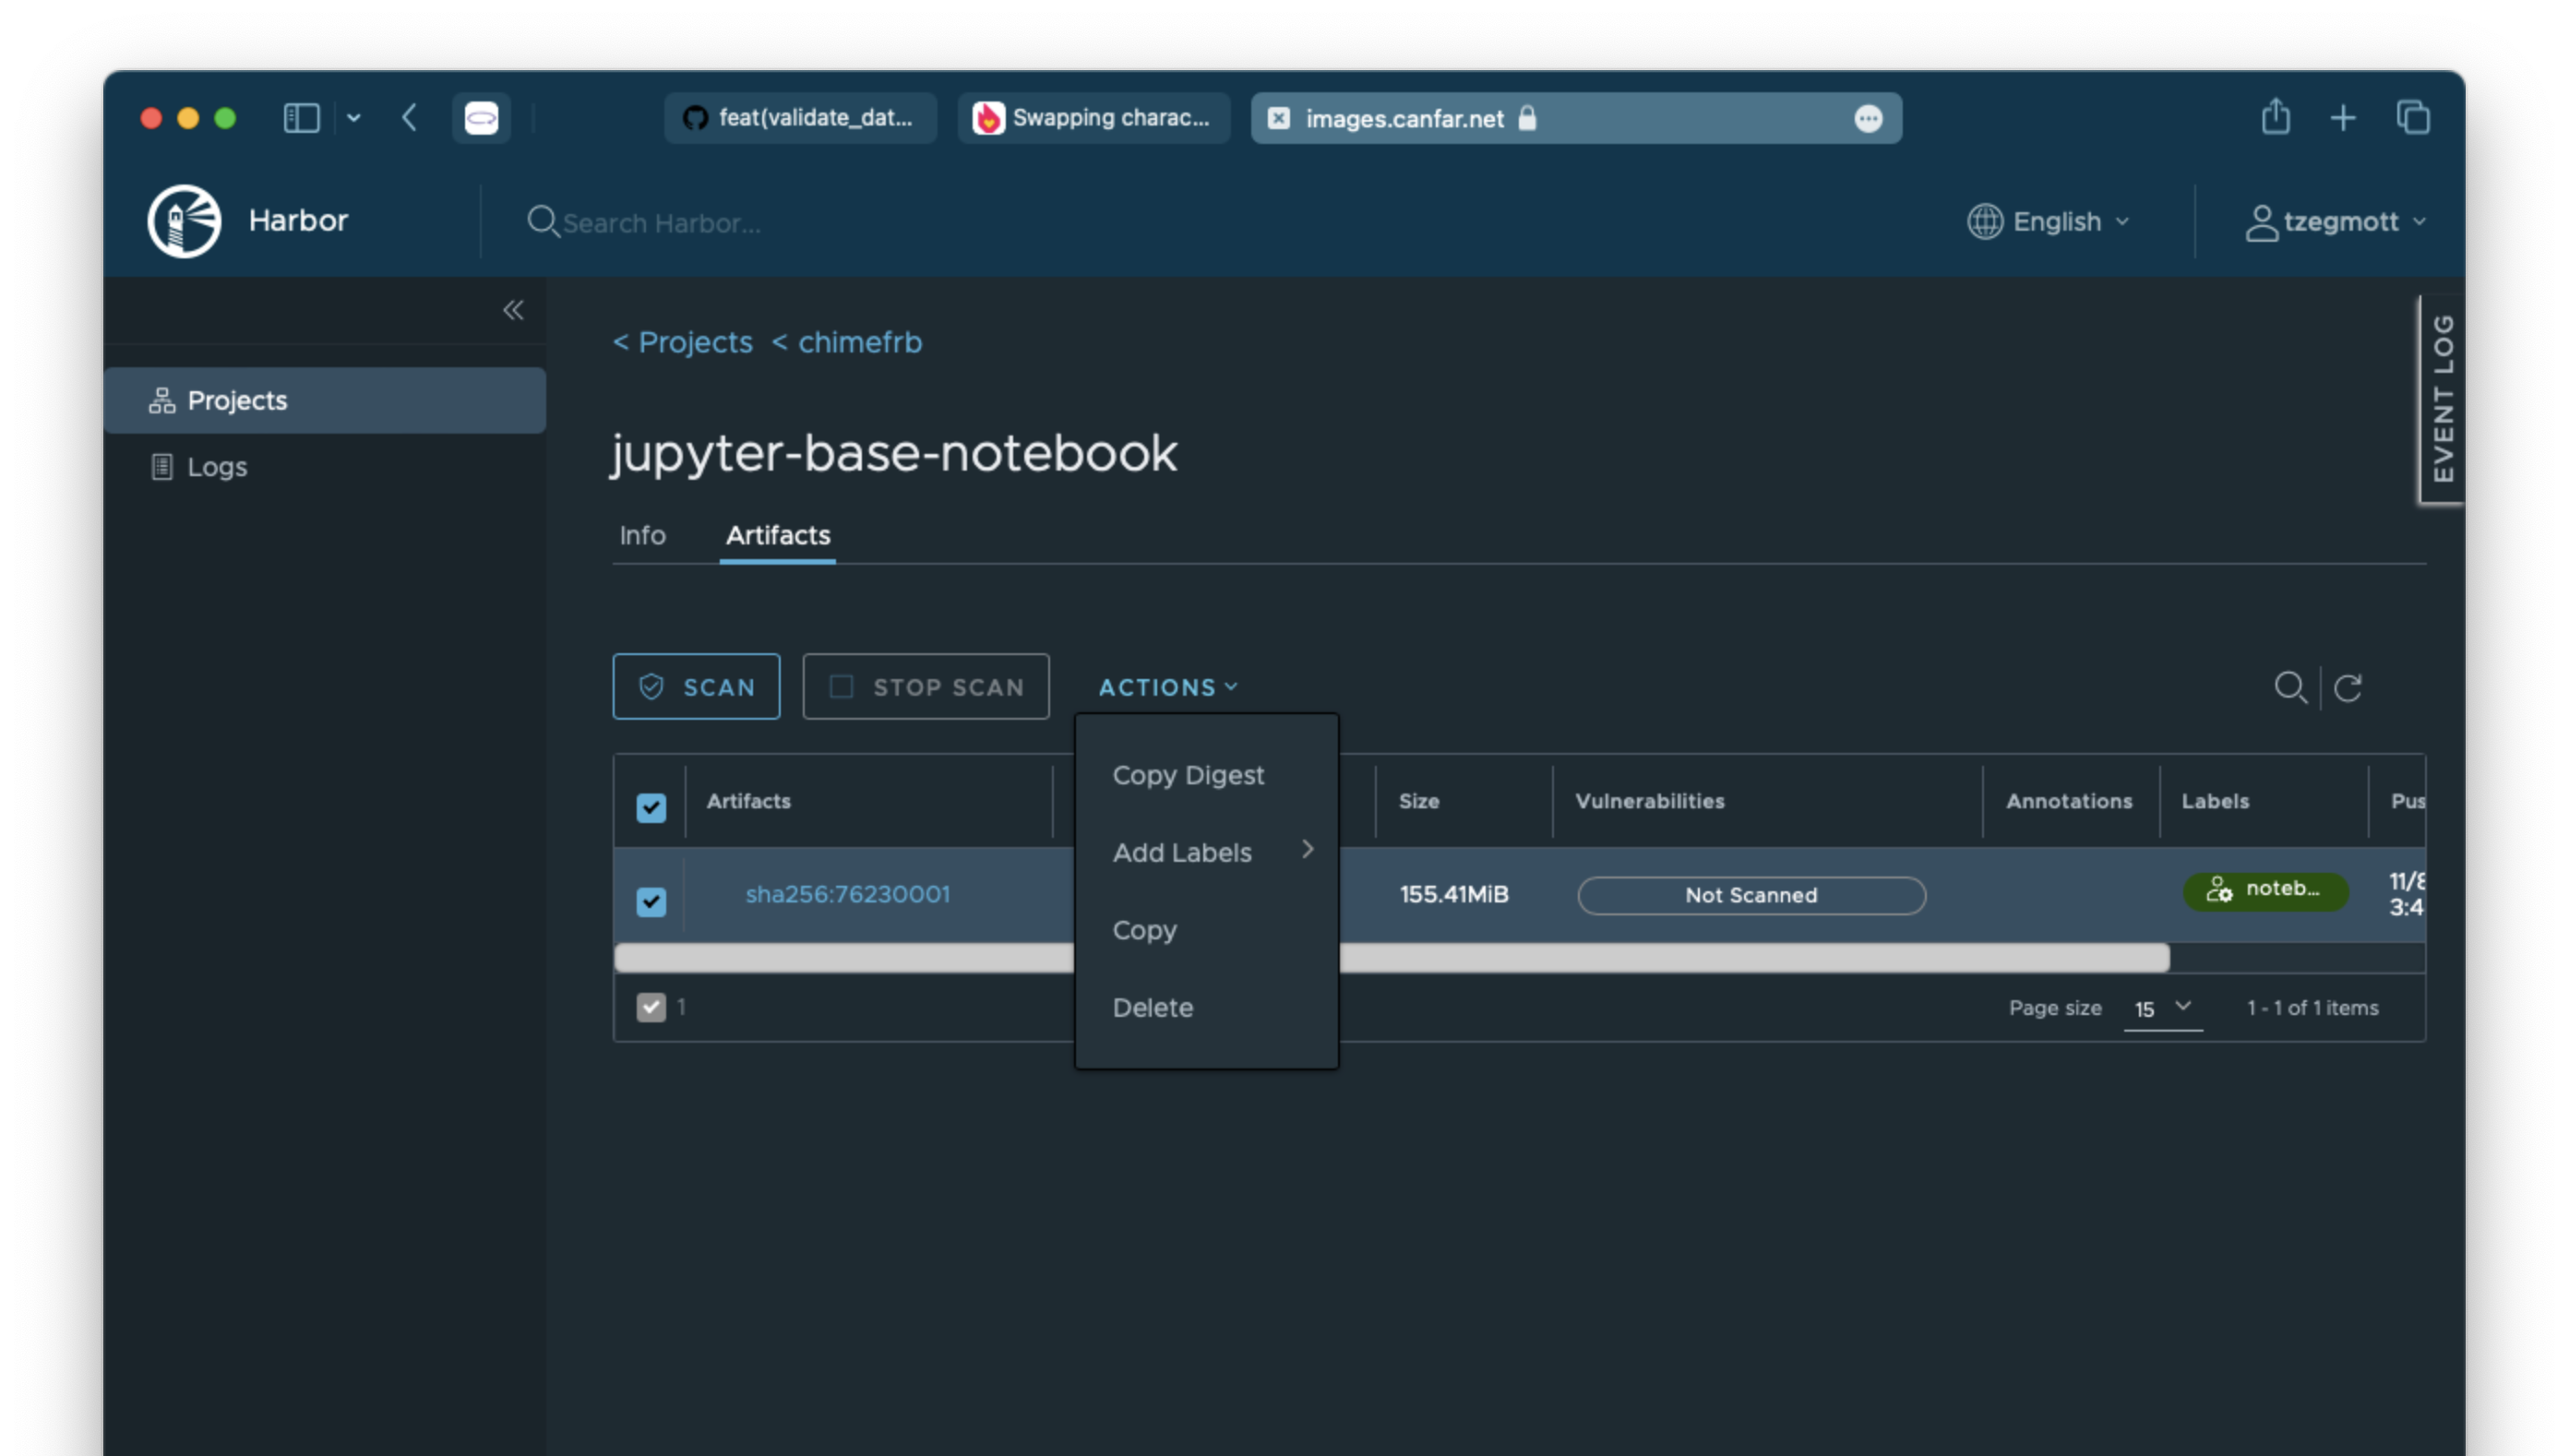The width and height of the screenshot is (2569, 1456).
Task: Click the Annotations column header
Action: pyautogui.click(x=2068, y=801)
